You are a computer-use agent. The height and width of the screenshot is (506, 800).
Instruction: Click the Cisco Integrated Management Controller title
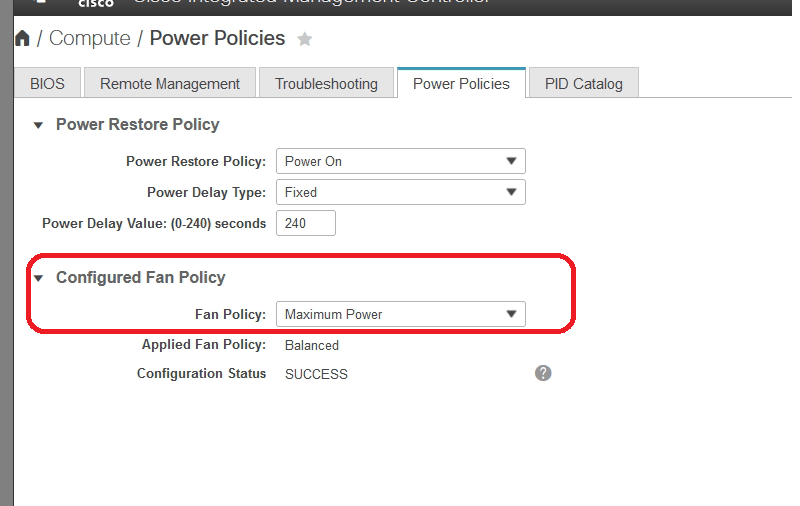click(x=310, y=3)
